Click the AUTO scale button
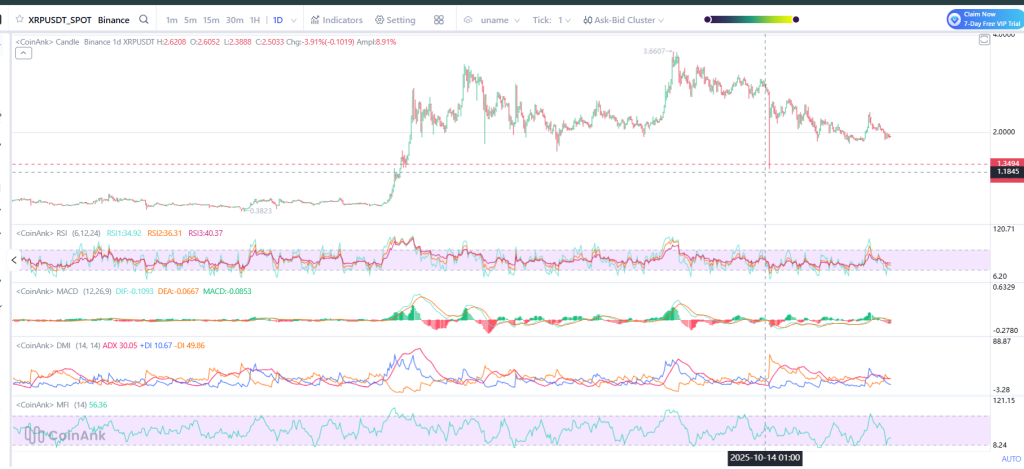The image size is (1024, 469). [x=1010, y=459]
